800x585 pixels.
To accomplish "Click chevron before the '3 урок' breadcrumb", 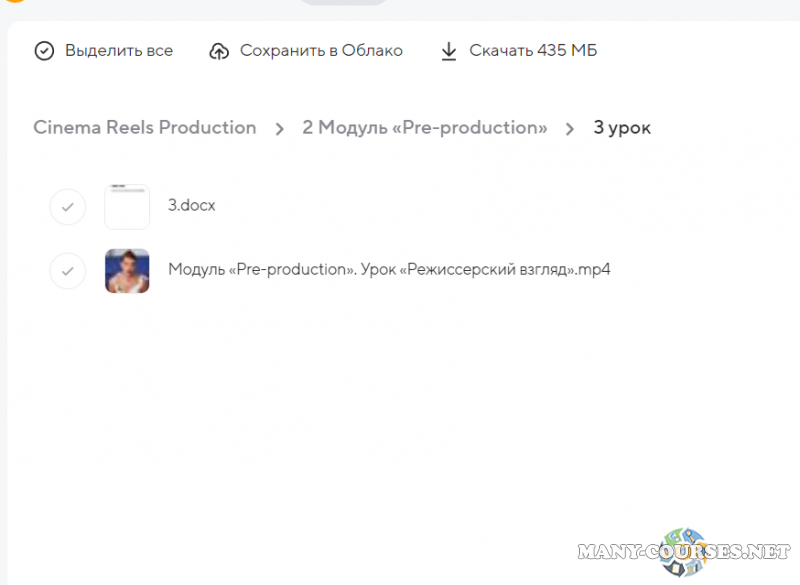I will [x=570, y=128].
